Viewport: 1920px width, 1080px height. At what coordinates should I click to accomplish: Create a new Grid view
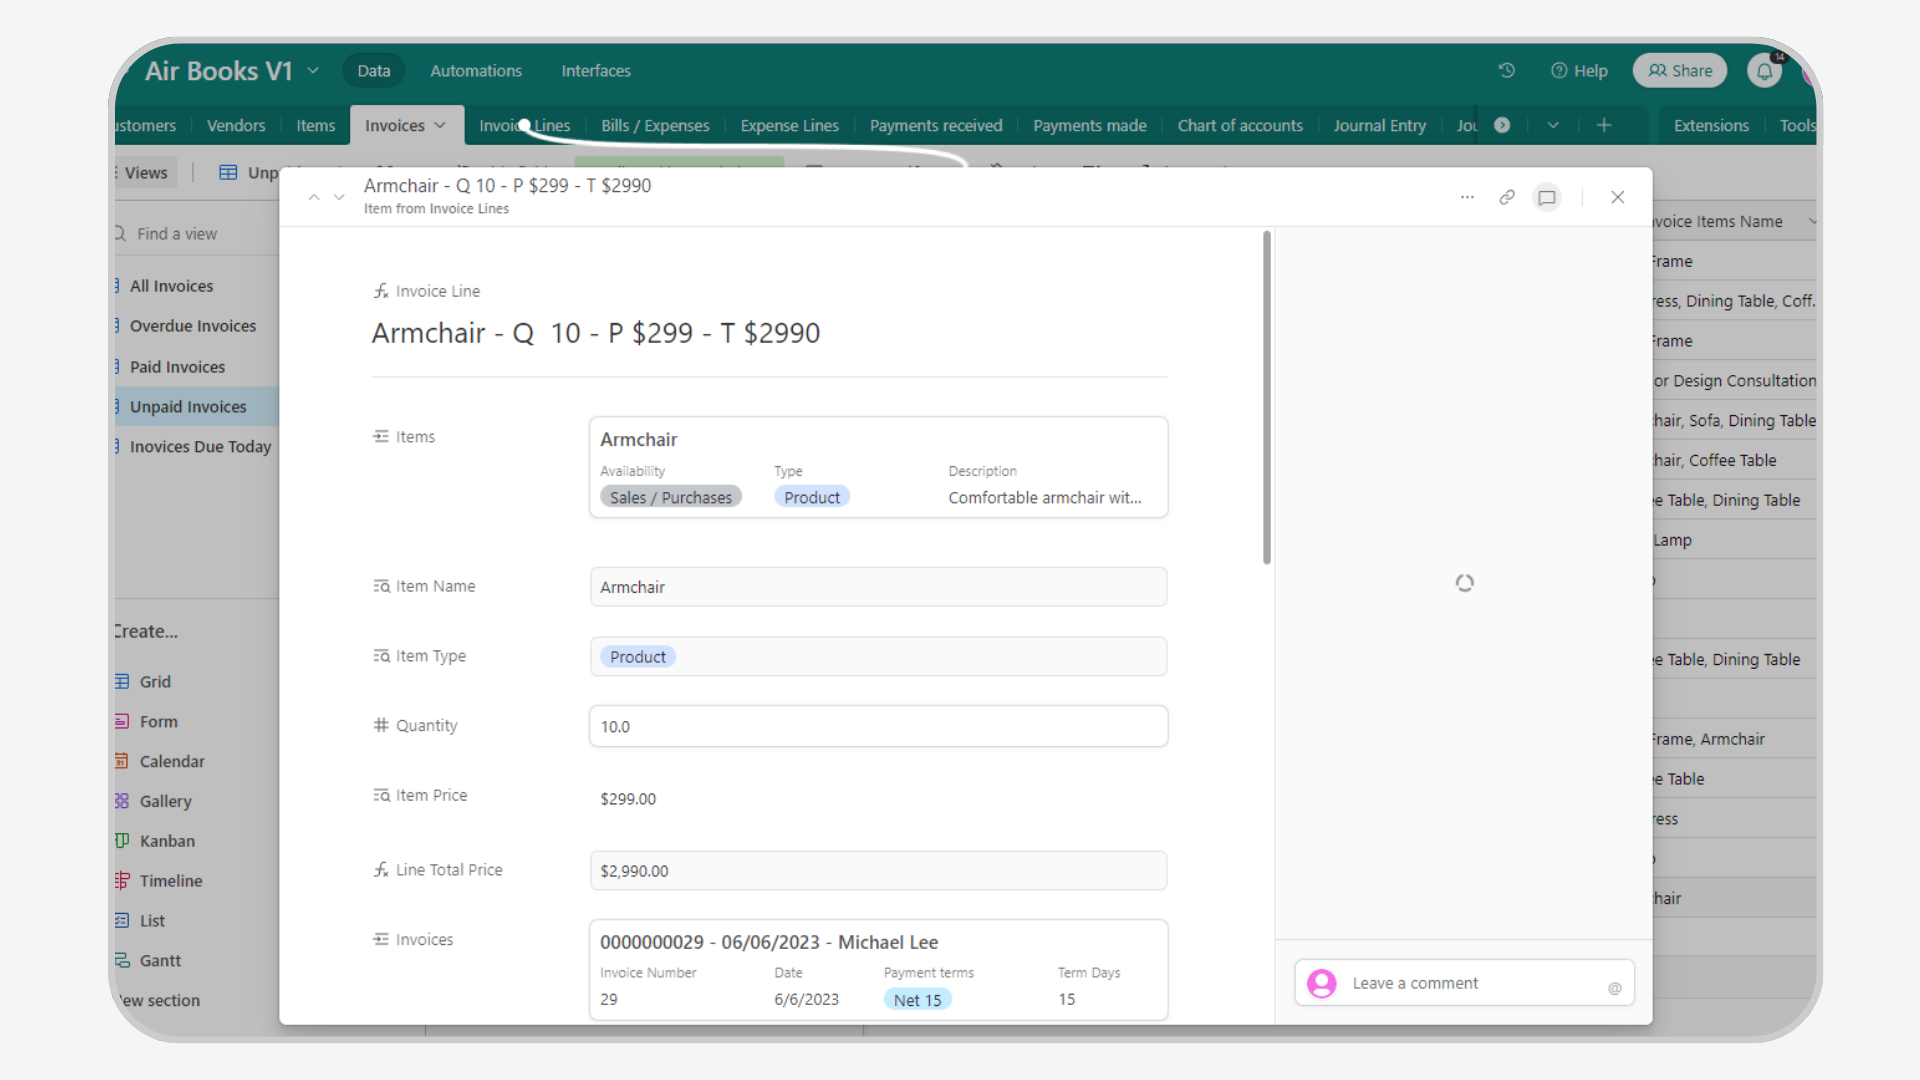[155, 681]
